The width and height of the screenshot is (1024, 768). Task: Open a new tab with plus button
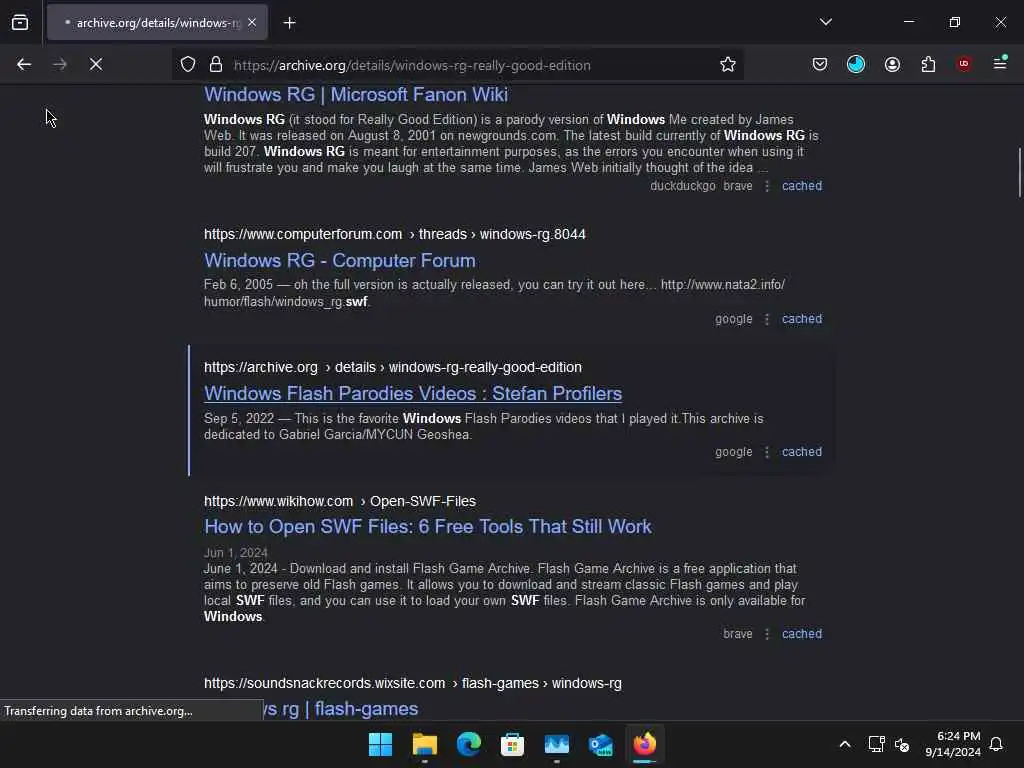tap(289, 23)
